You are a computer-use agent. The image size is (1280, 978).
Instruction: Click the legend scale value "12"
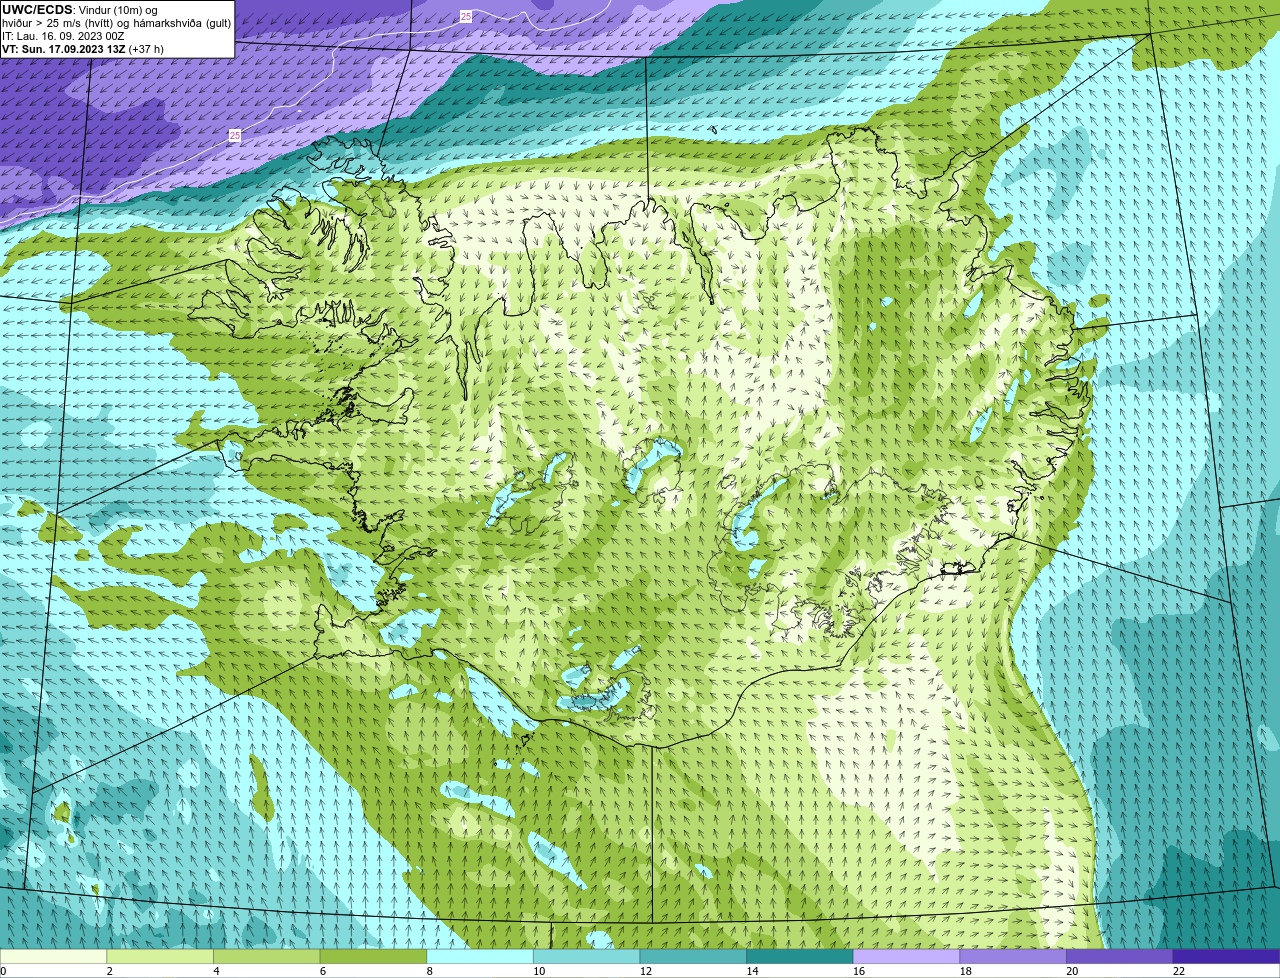click(x=646, y=971)
